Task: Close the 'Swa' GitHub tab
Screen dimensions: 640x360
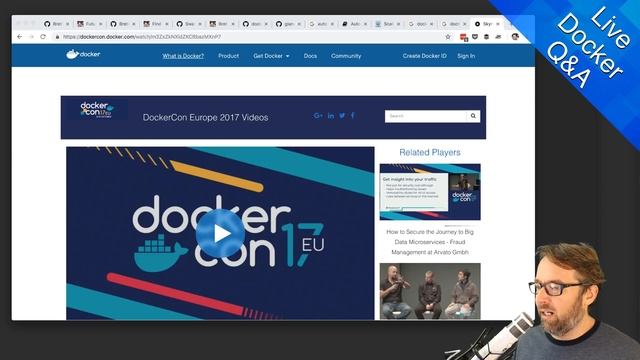Action: pyautogui.click(x=200, y=24)
